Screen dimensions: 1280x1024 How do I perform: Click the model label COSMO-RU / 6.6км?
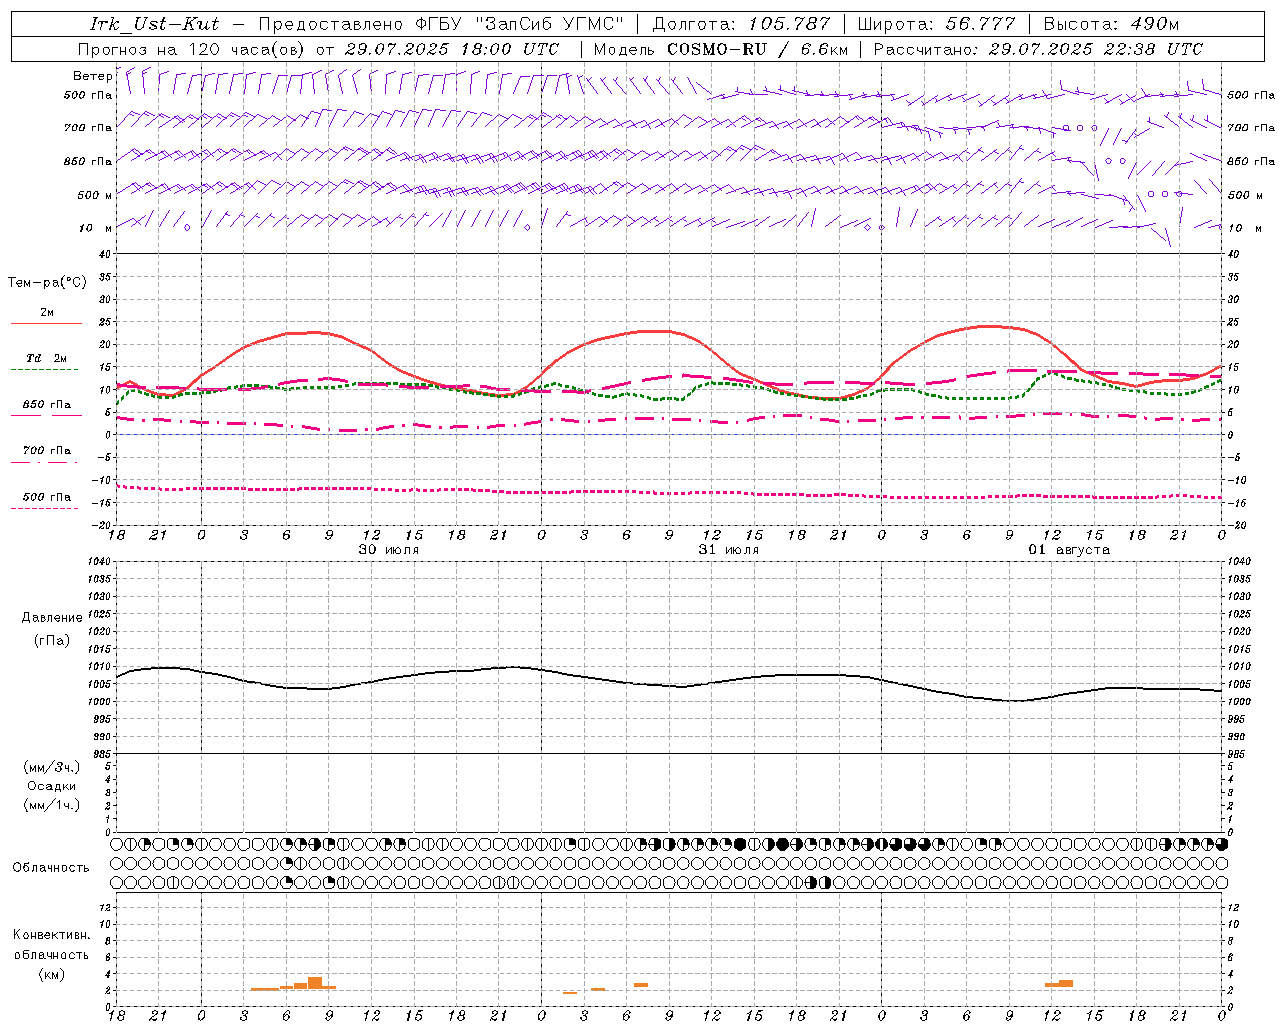757,49
